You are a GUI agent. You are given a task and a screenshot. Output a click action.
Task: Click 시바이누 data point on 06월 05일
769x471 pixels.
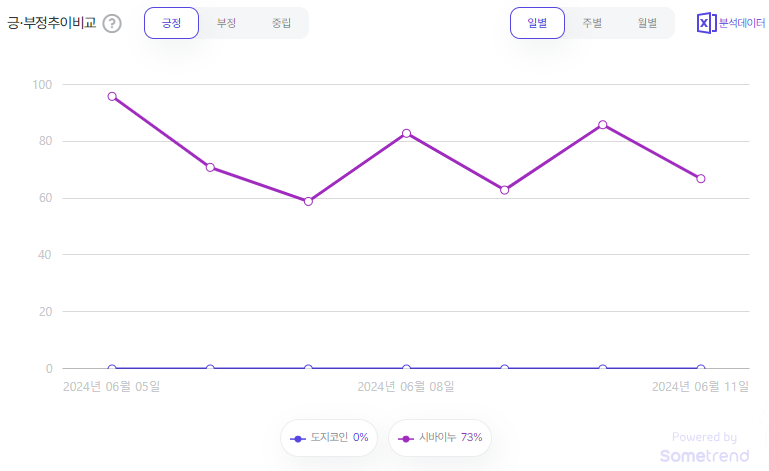[x=112, y=96]
